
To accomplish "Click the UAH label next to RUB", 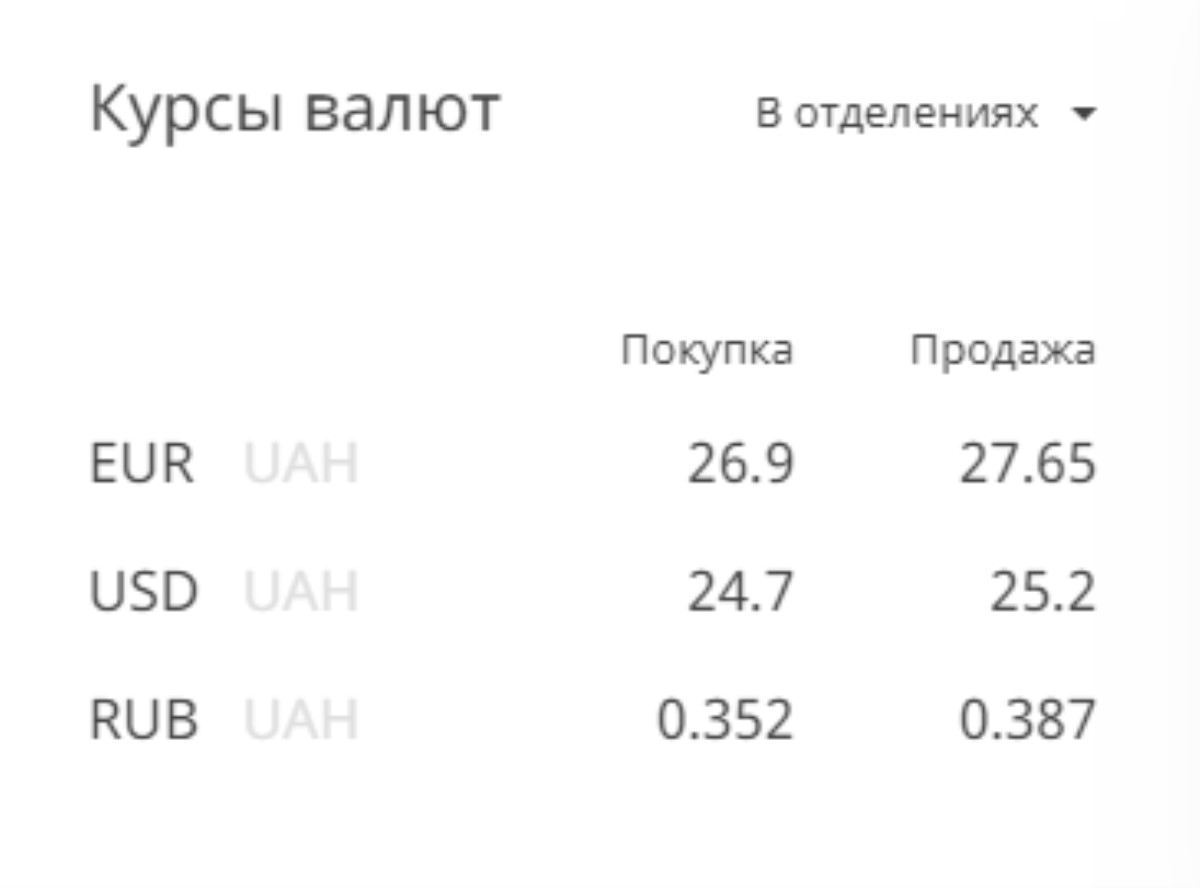I will tap(301, 720).
